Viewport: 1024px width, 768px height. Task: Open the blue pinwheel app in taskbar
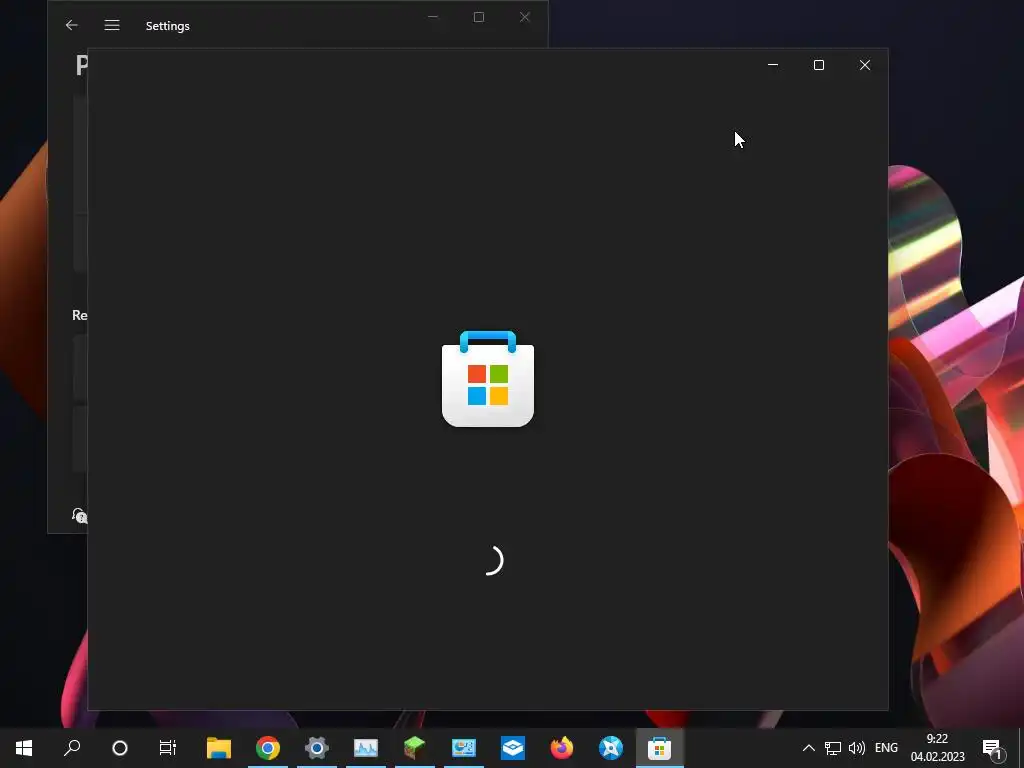click(611, 748)
